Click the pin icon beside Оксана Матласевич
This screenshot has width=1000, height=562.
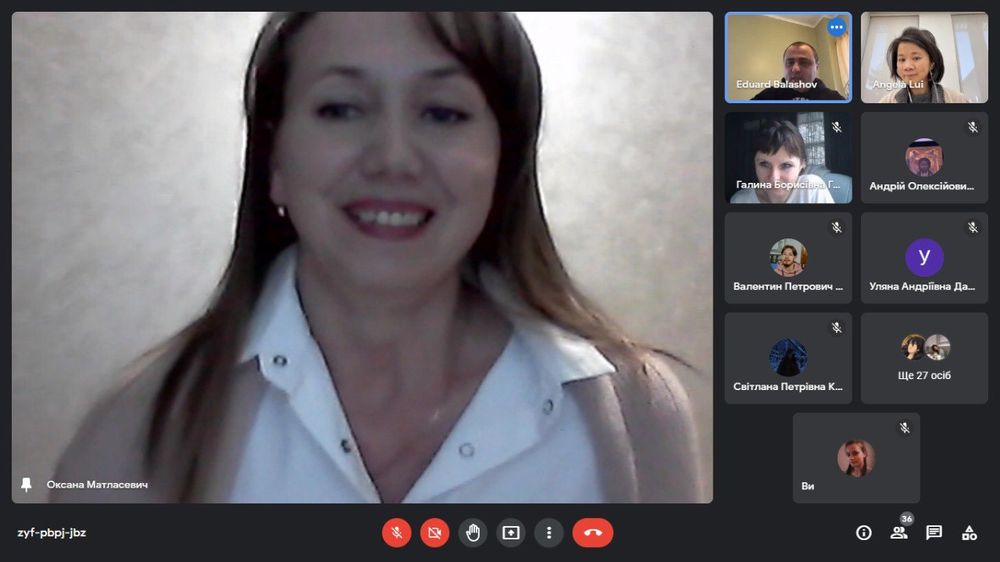click(x=26, y=484)
